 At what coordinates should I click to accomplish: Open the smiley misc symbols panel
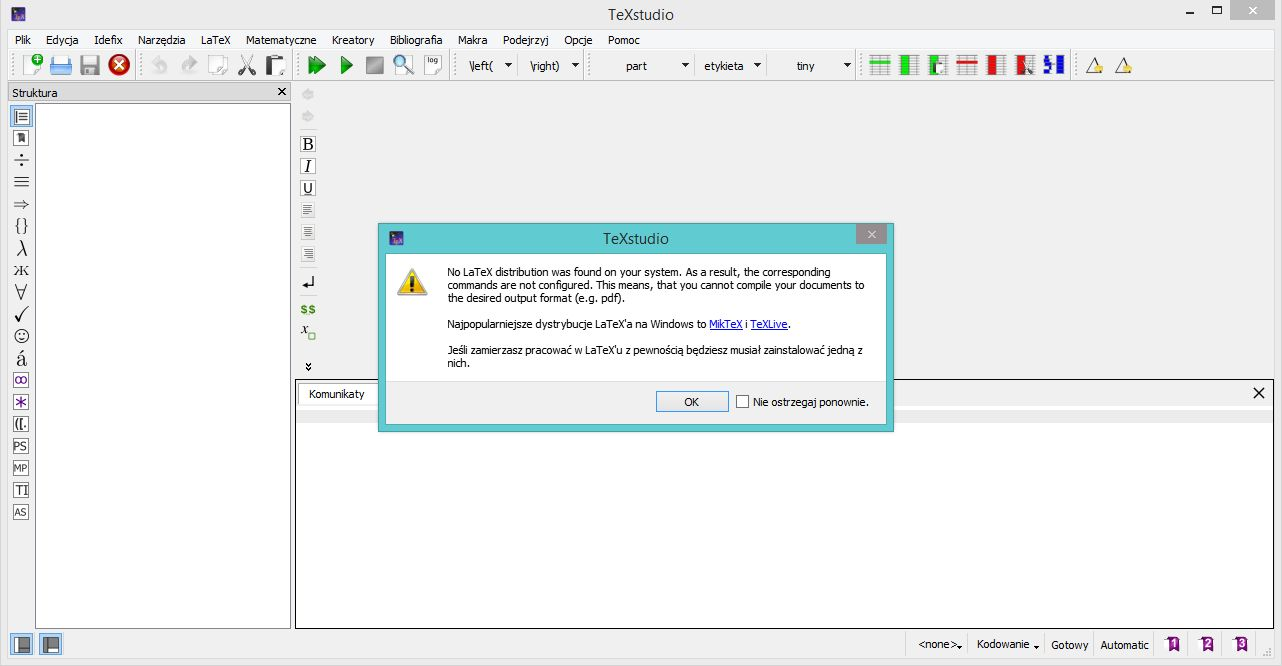click(21, 336)
